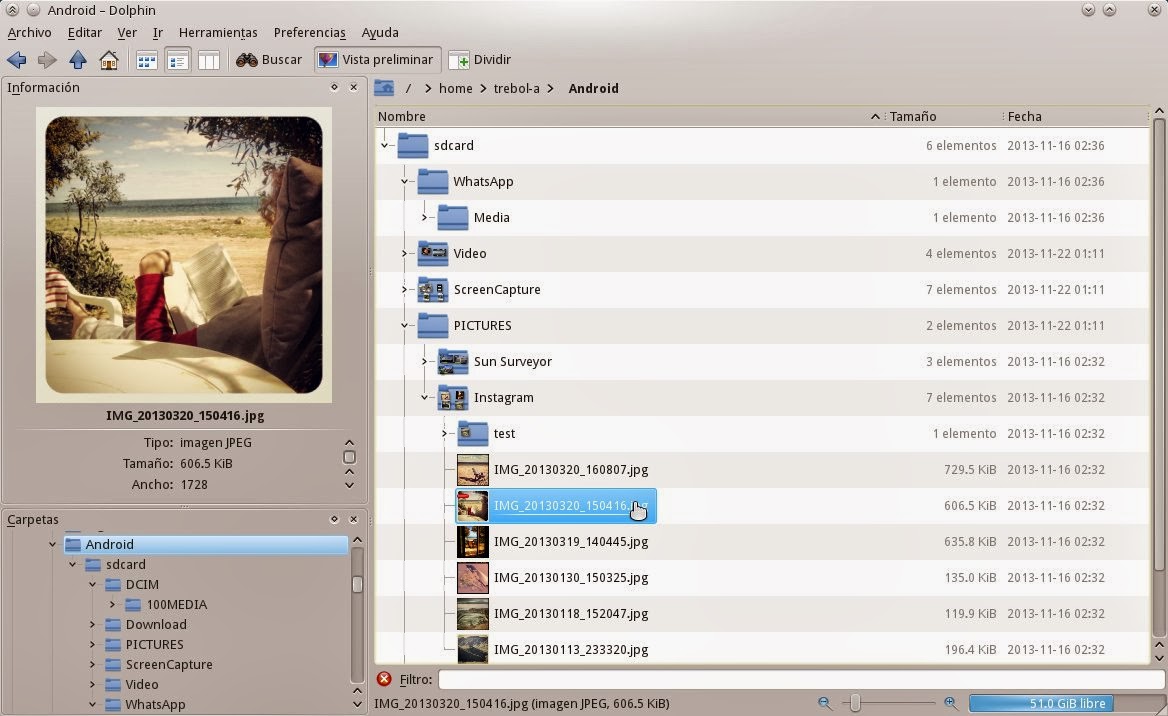This screenshot has width=1168, height=716.
Task: Navigate to trebol-a in breadcrumb
Action: (x=516, y=89)
